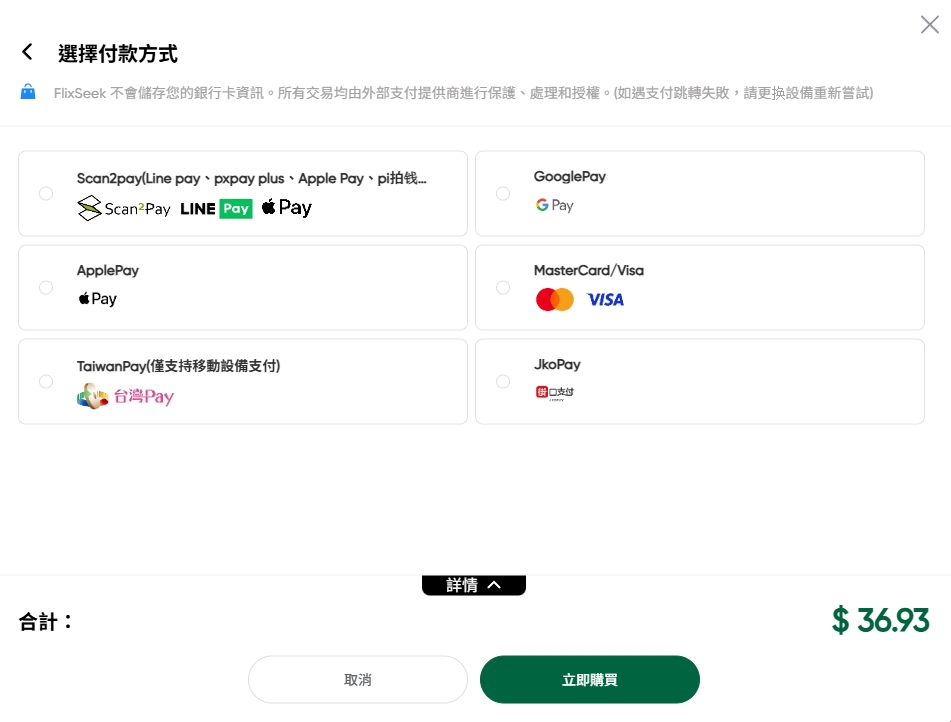
Task: Expand the 詳情 details panel
Action: pyautogui.click(x=474, y=585)
